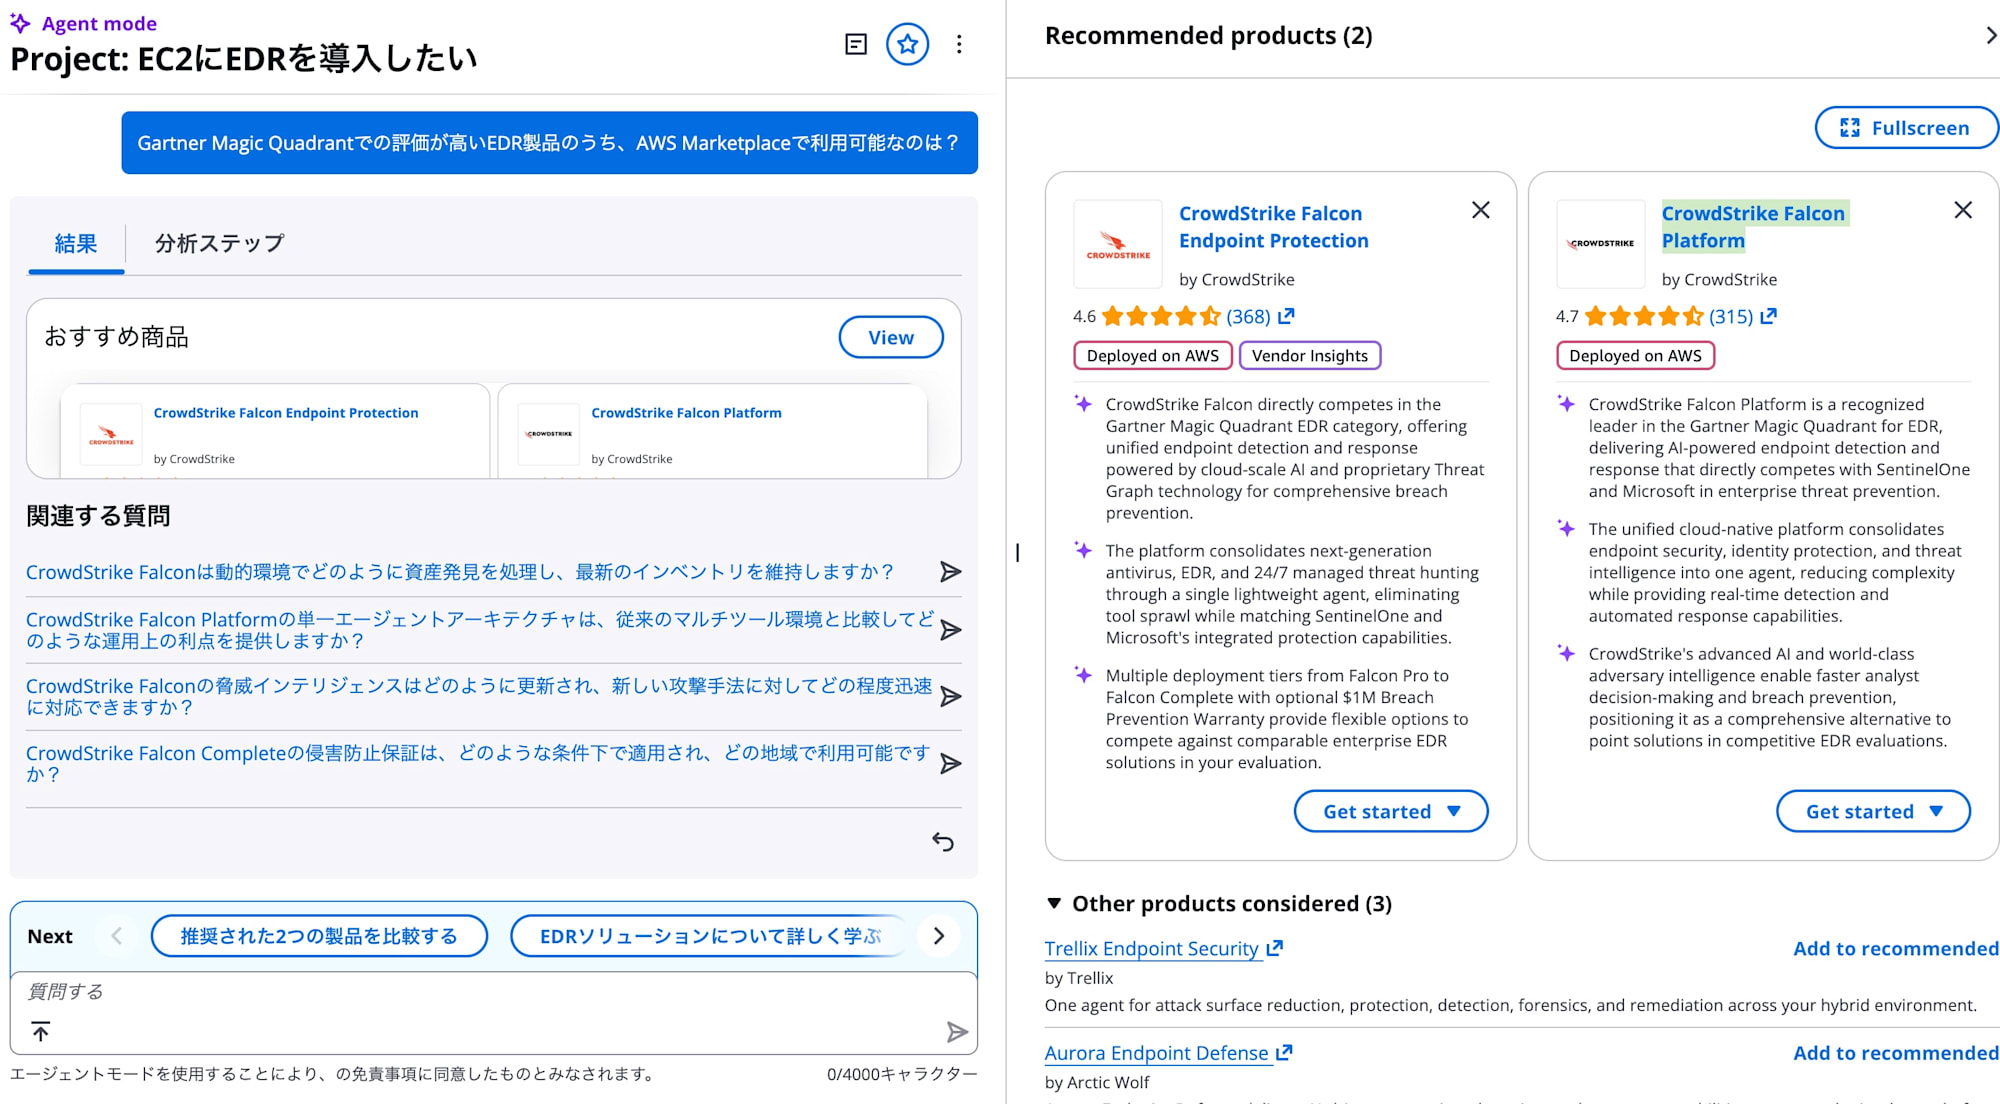Select the 結果 tab

pyautogui.click(x=76, y=243)
